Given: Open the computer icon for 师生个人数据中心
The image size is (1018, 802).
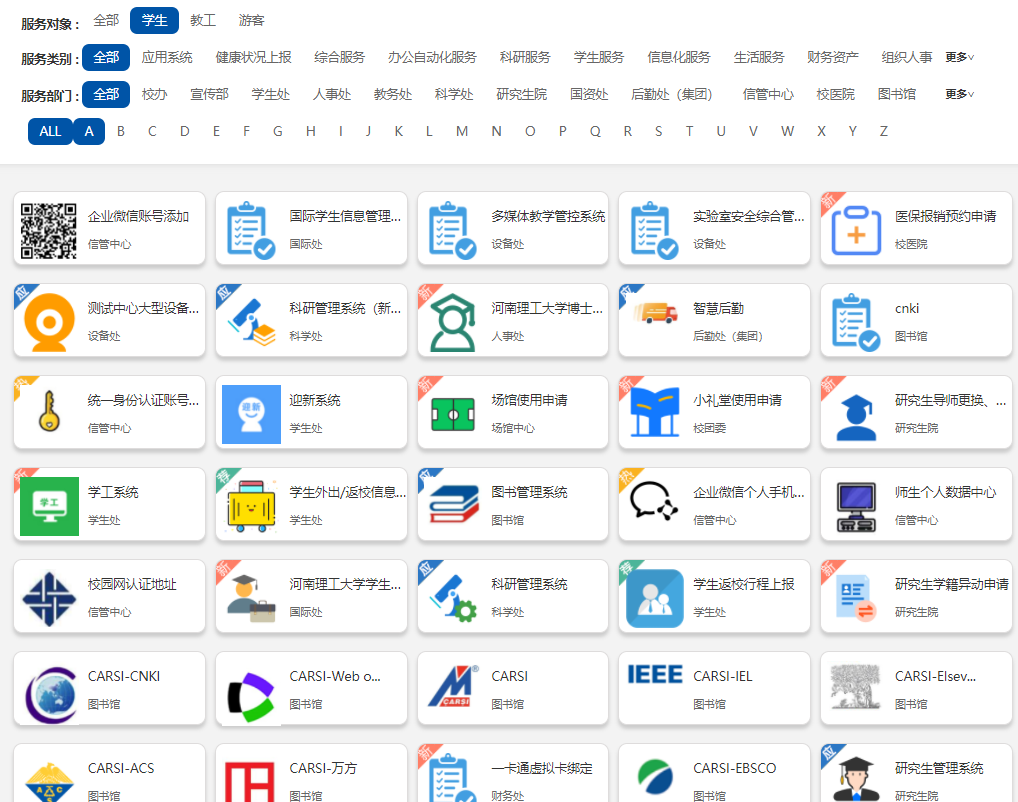Looking at the screenshot, I should coord(856,507).
